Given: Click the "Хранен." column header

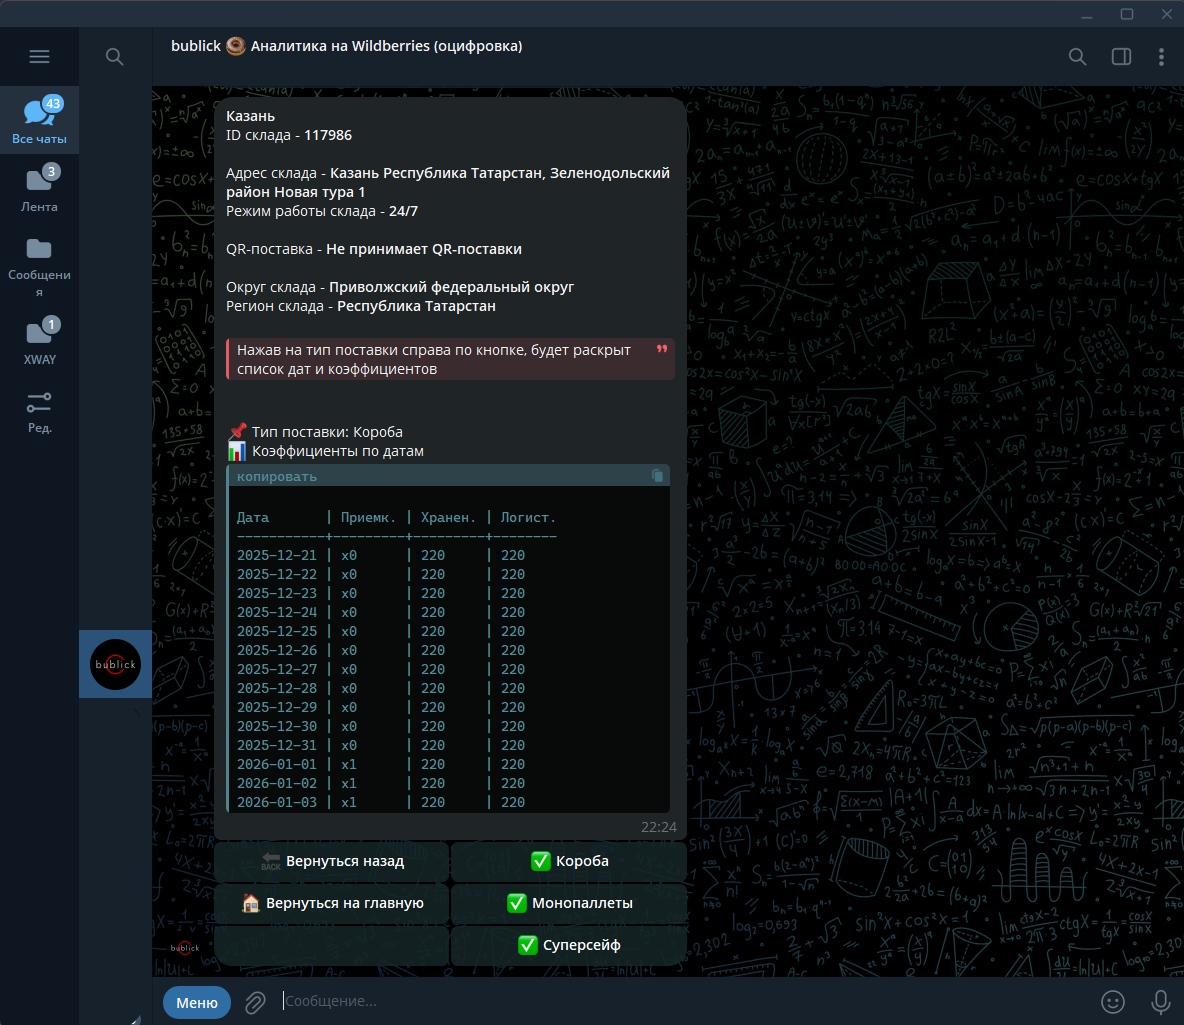Looking at the screenshot, I should coord(449,517).
